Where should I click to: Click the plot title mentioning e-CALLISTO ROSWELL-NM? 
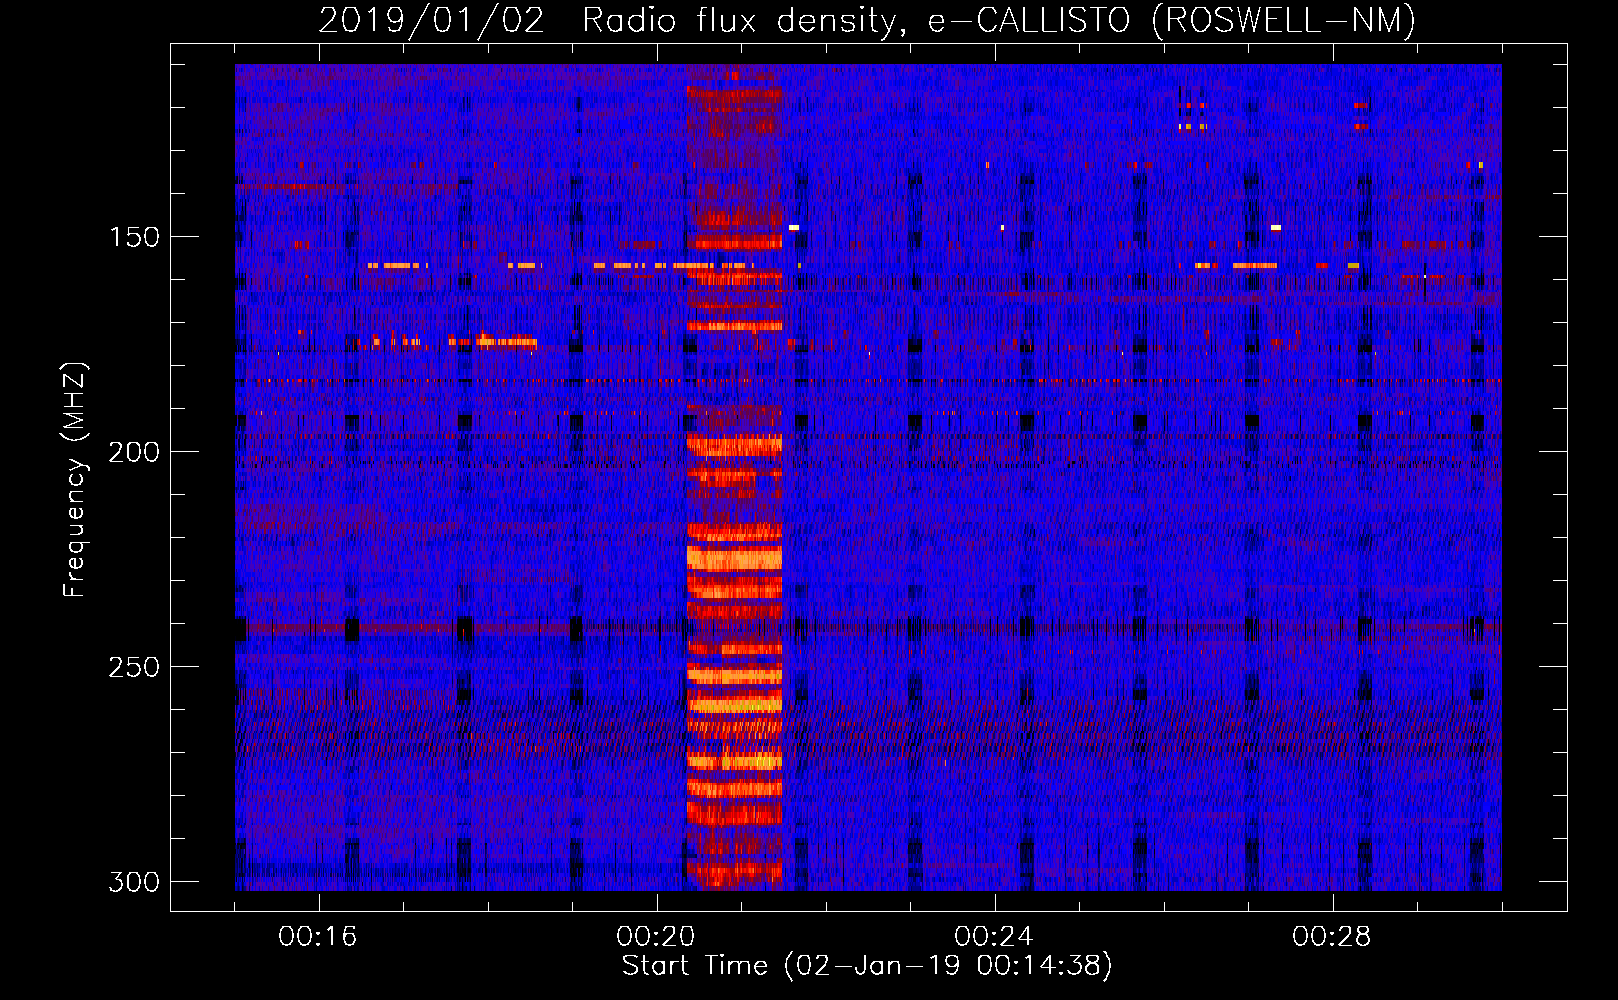867,20
